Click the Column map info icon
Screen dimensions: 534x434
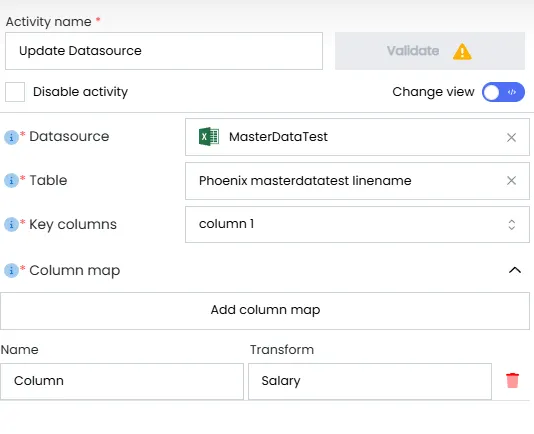[x=11, y=270]
